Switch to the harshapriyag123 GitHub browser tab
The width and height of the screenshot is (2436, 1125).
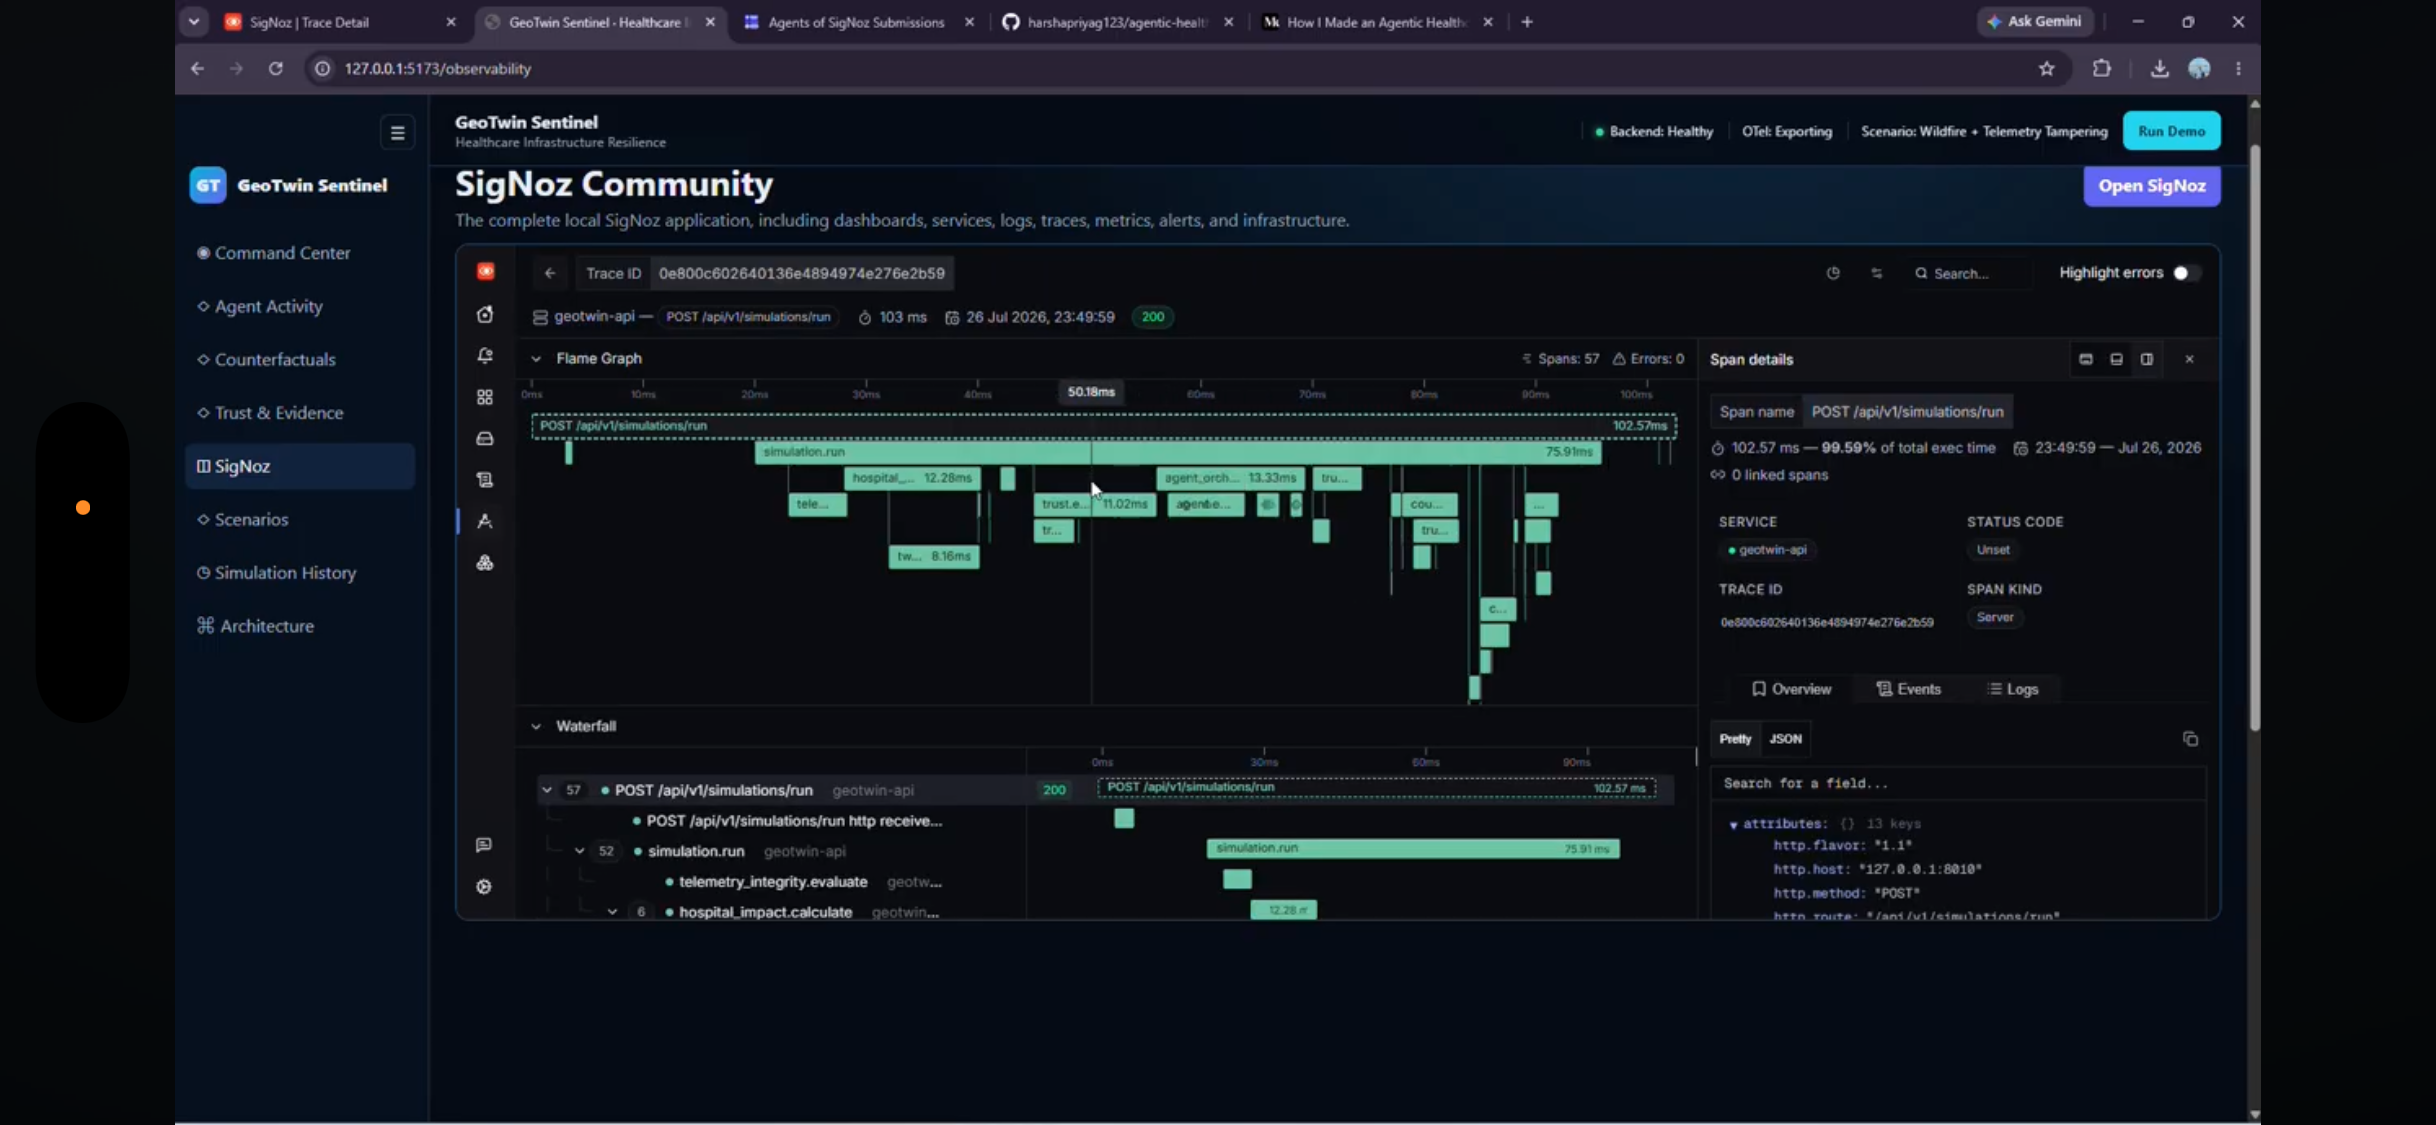pyautogui.click(x=1117, y=22)
